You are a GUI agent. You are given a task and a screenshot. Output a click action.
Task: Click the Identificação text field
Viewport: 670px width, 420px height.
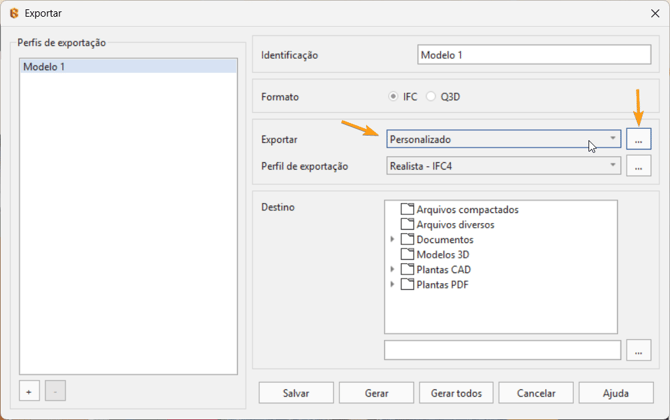pyautogui.click(x=534, y=55)
